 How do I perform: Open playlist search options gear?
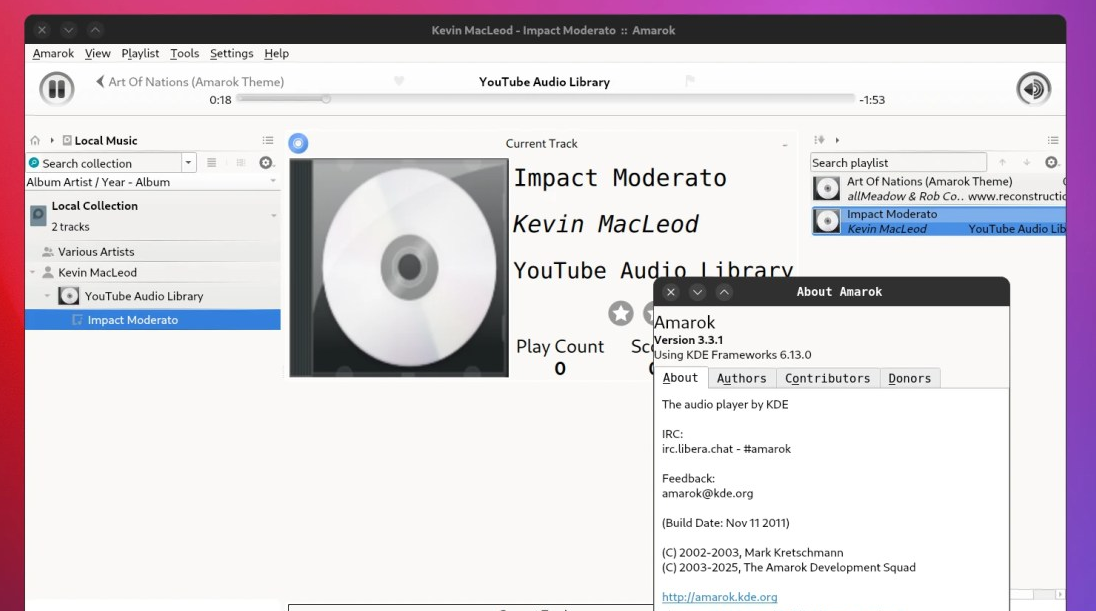pyautogui.click(x=1051, y=162)
